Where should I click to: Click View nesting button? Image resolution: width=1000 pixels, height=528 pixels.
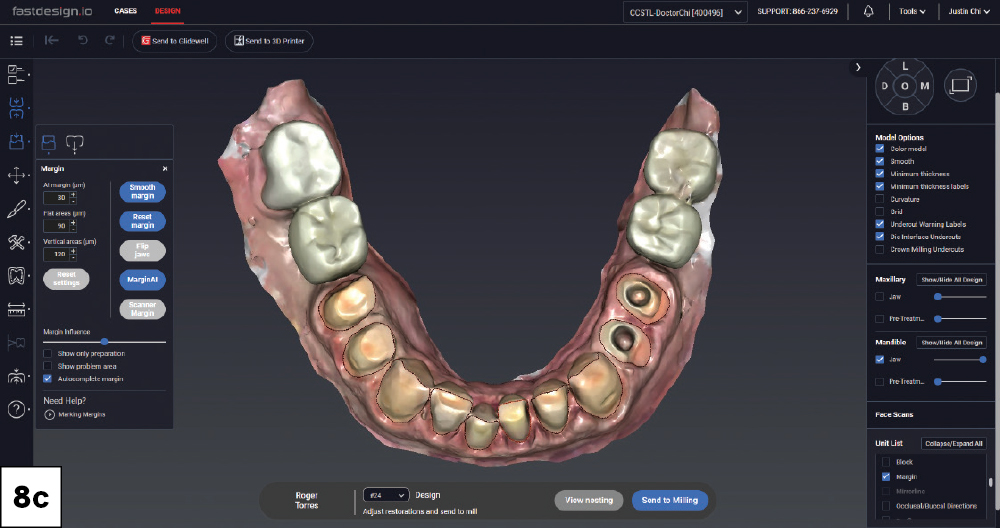tap(589, 500)
